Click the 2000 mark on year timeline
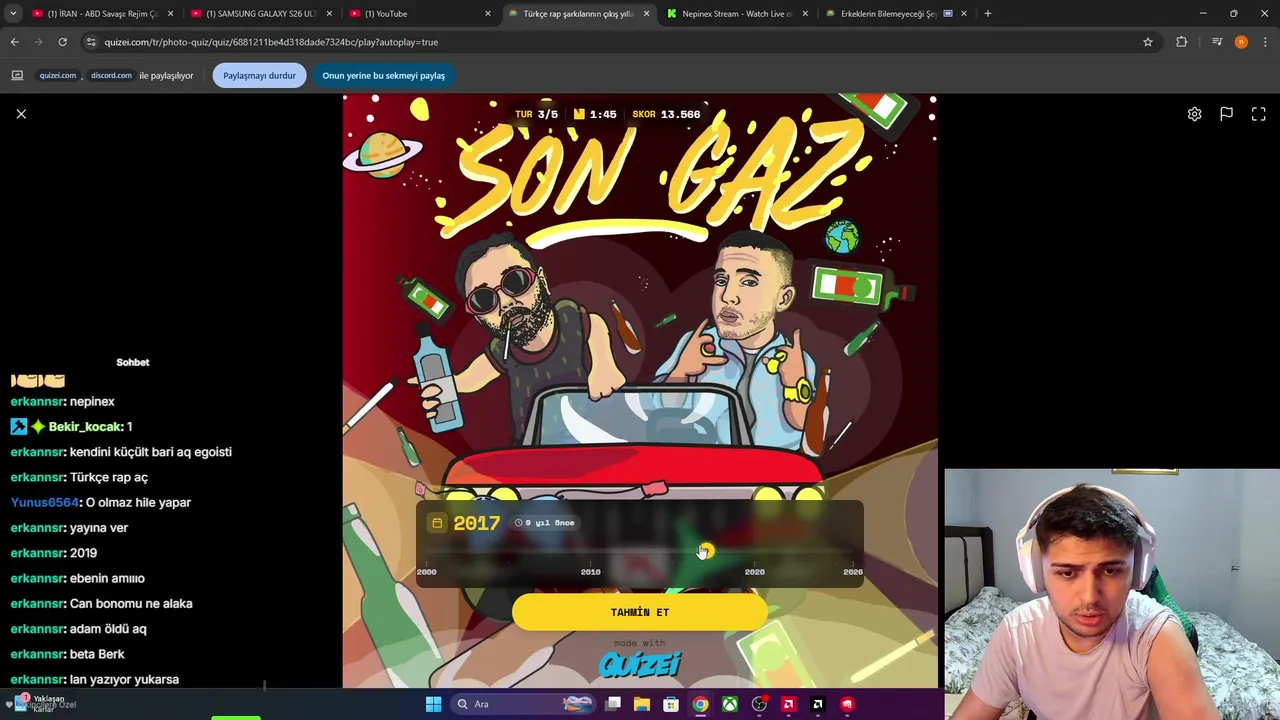 pyautogui.click(x=427, y=572)
